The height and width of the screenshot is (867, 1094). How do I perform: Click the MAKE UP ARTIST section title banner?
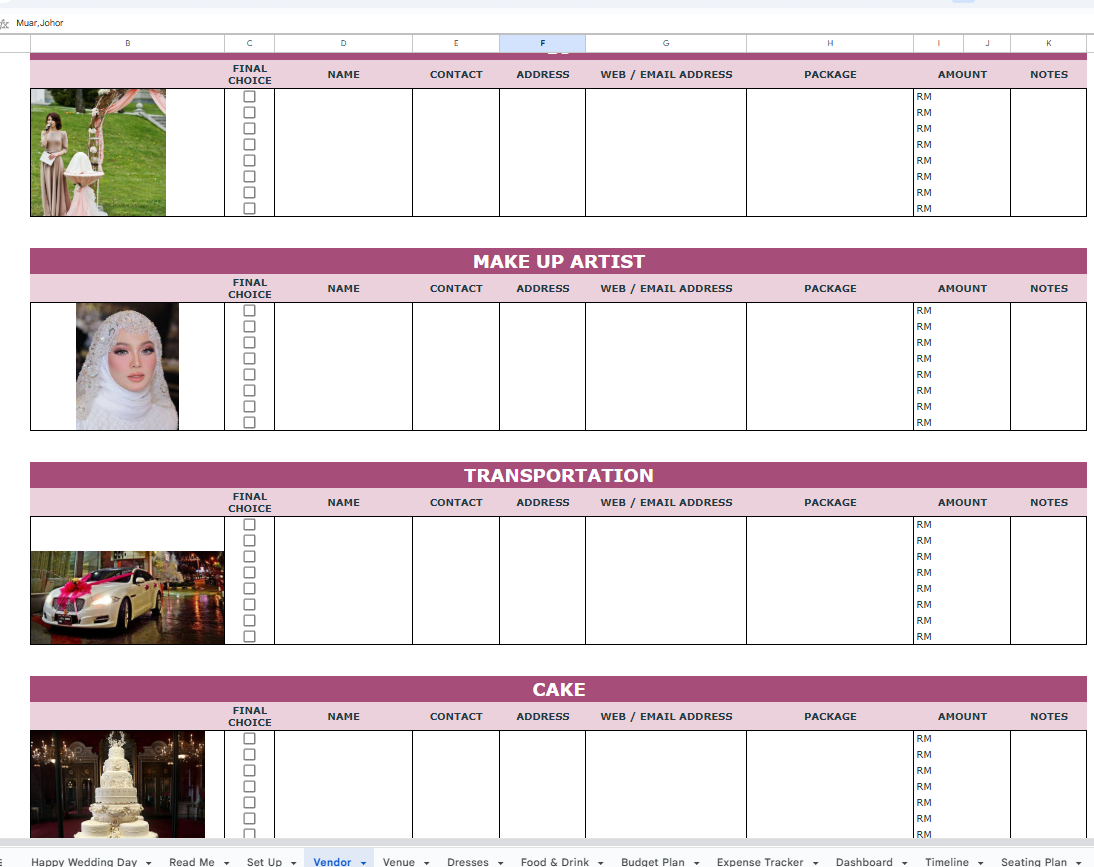[x=558, y=261]
